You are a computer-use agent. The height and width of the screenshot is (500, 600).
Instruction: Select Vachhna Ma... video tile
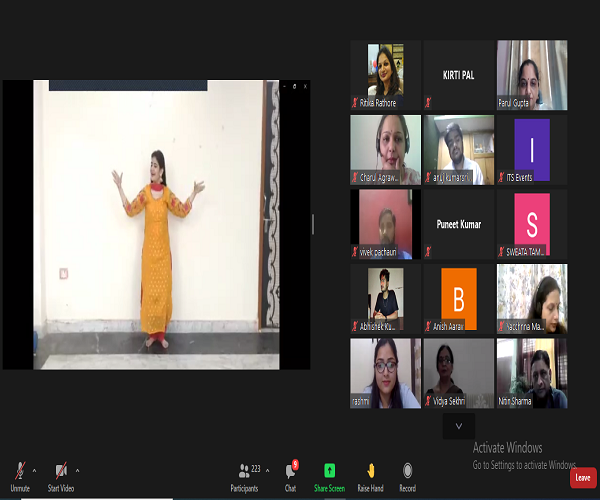[x=532, y=299]
